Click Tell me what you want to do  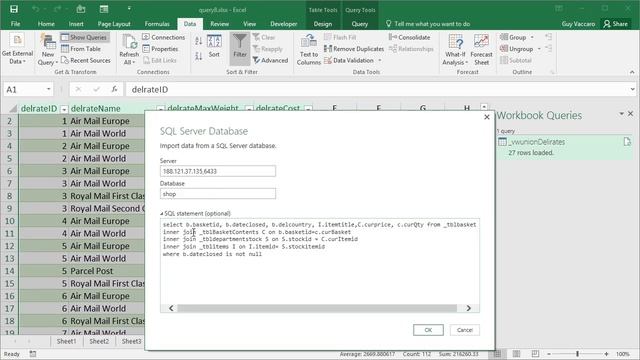(428, 24)
